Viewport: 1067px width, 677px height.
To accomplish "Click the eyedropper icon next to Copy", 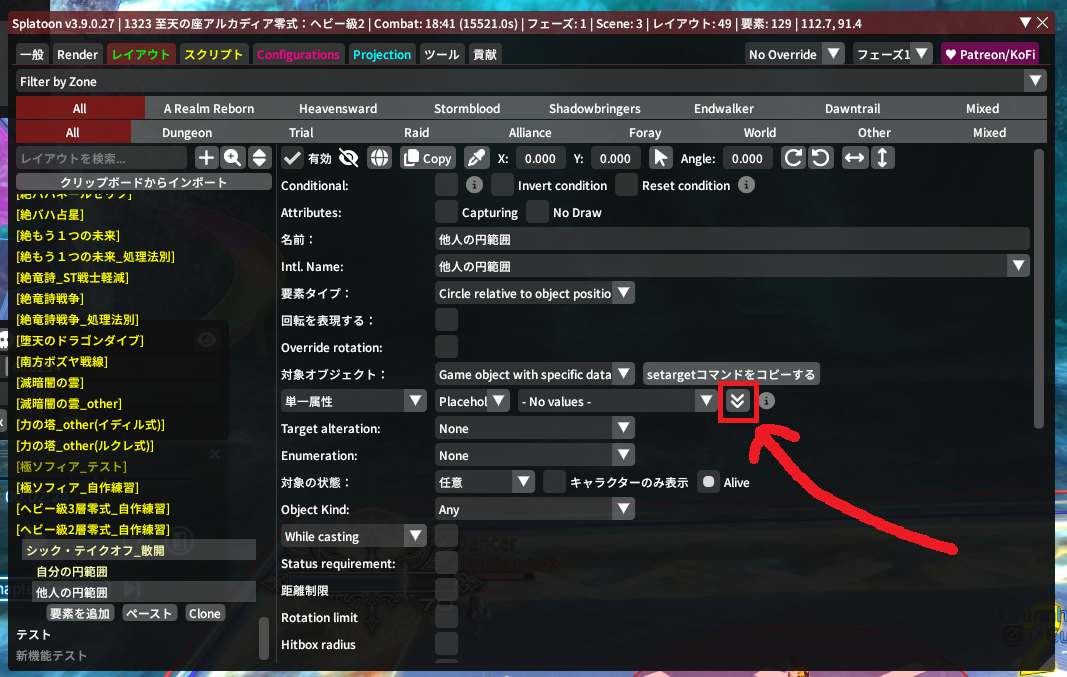I will [x=477, y=158].
